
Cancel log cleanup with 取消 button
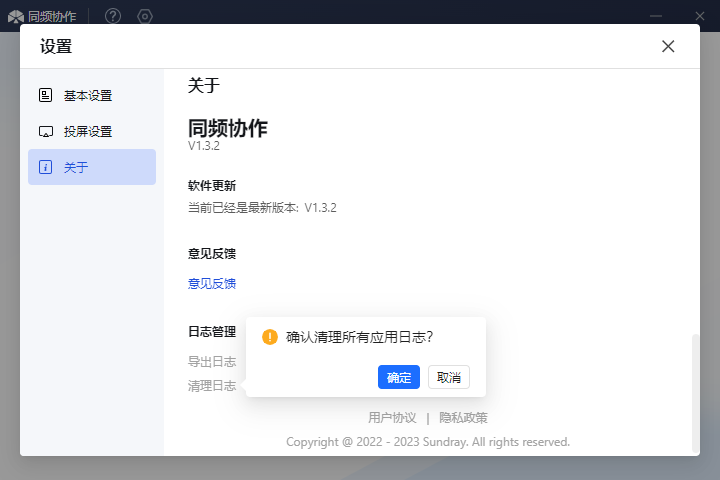pos(449,377)
